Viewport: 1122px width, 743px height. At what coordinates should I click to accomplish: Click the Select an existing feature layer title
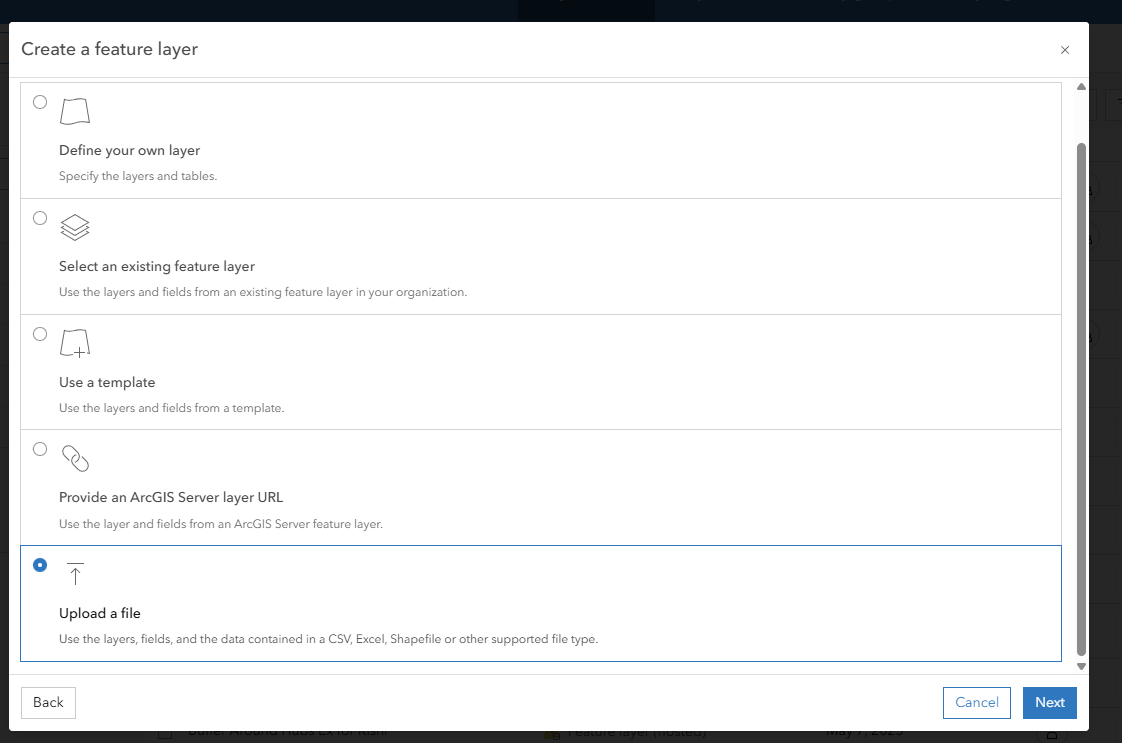157,267
